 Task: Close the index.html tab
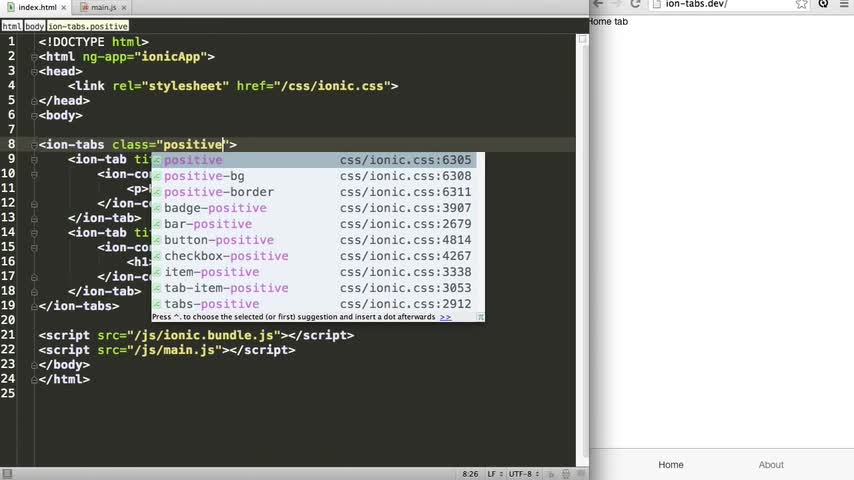[64, 8]
